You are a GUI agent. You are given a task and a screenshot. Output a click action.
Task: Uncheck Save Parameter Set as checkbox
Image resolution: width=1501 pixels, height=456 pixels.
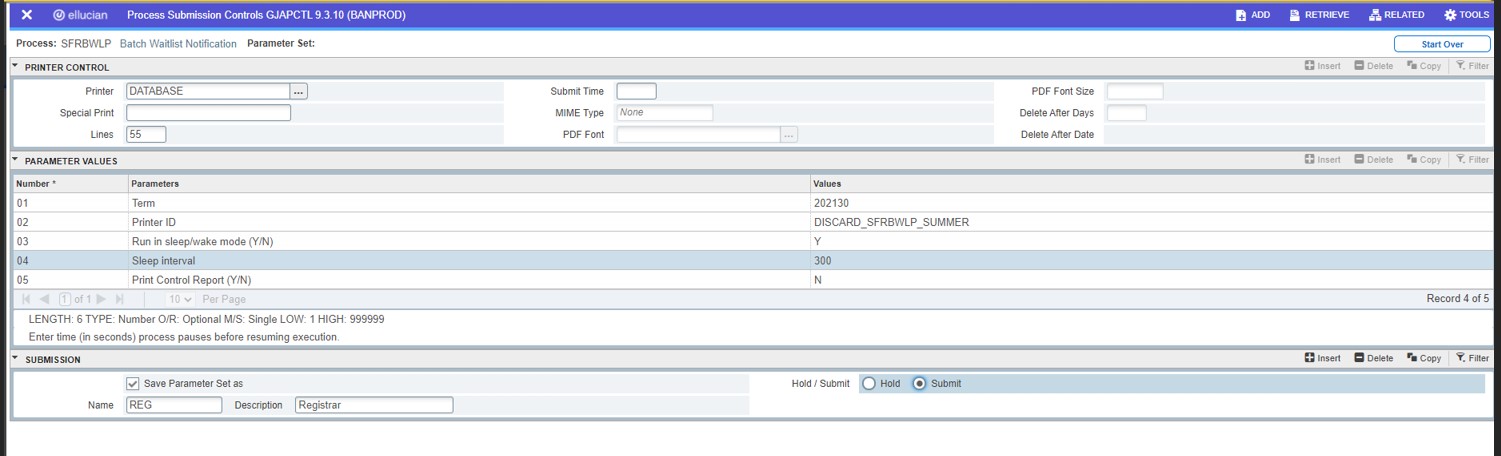tap(133, 384)
